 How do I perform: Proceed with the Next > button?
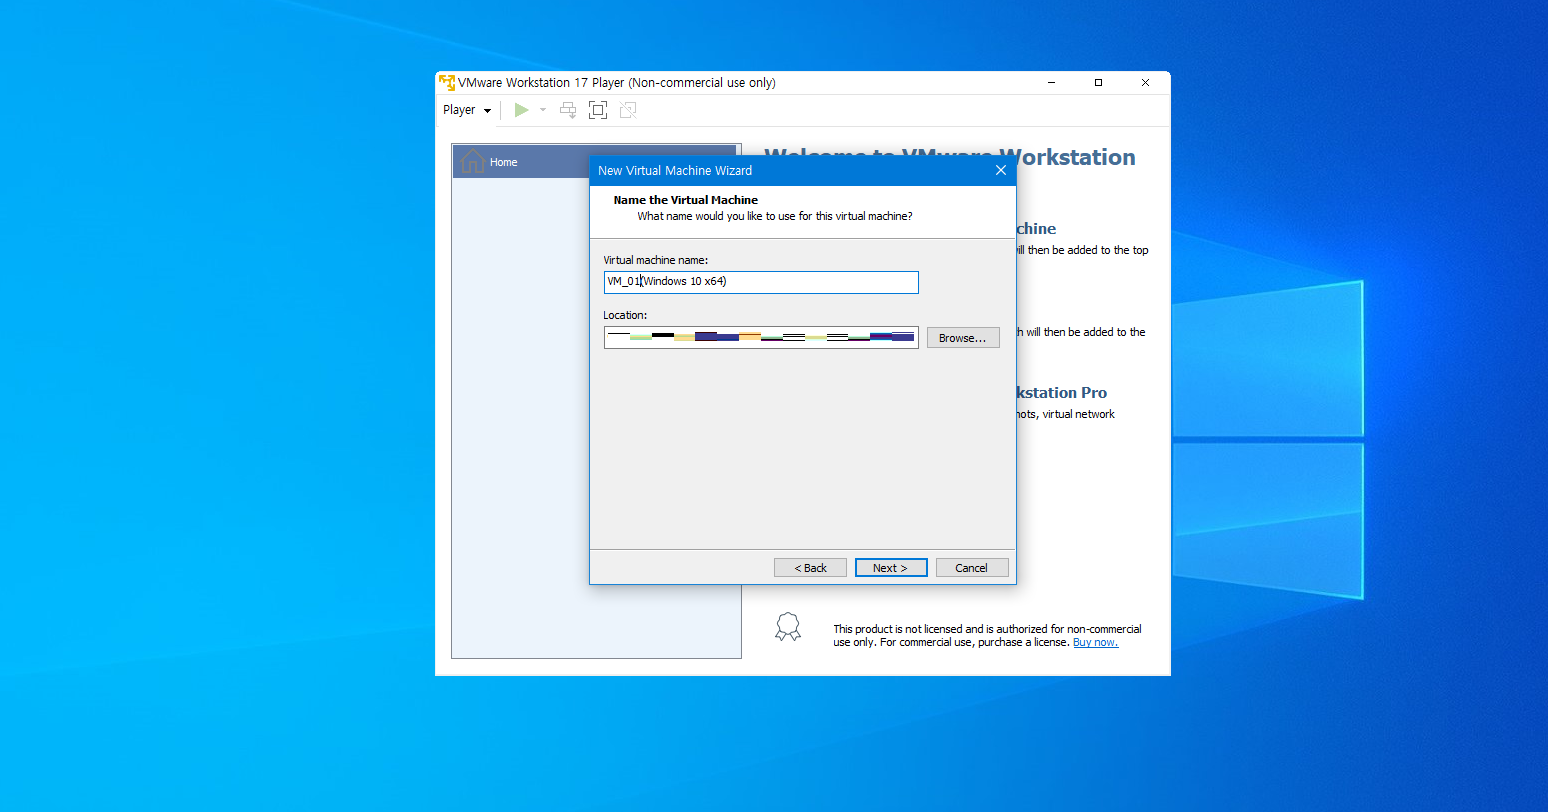[891, 568]
